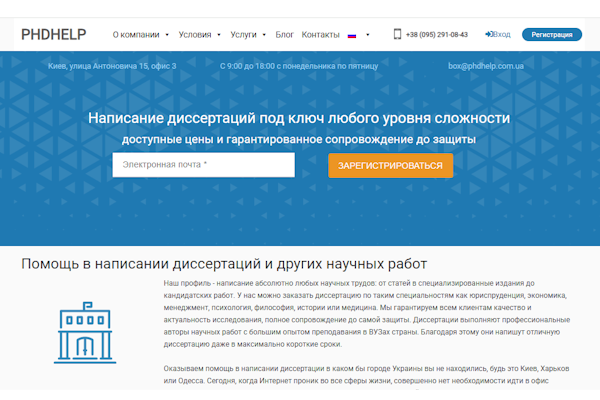Viewport: 600px width, 400px height.
Task: Click the box@phdhelp.com.ua email address
Action: point(486,66)
